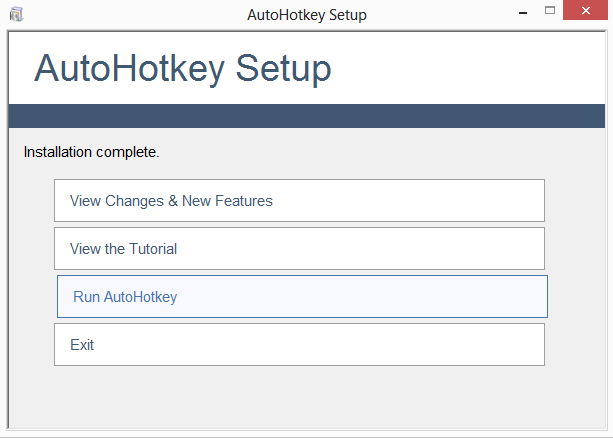Click the word Tutorial in the second button

coord(153,249)
